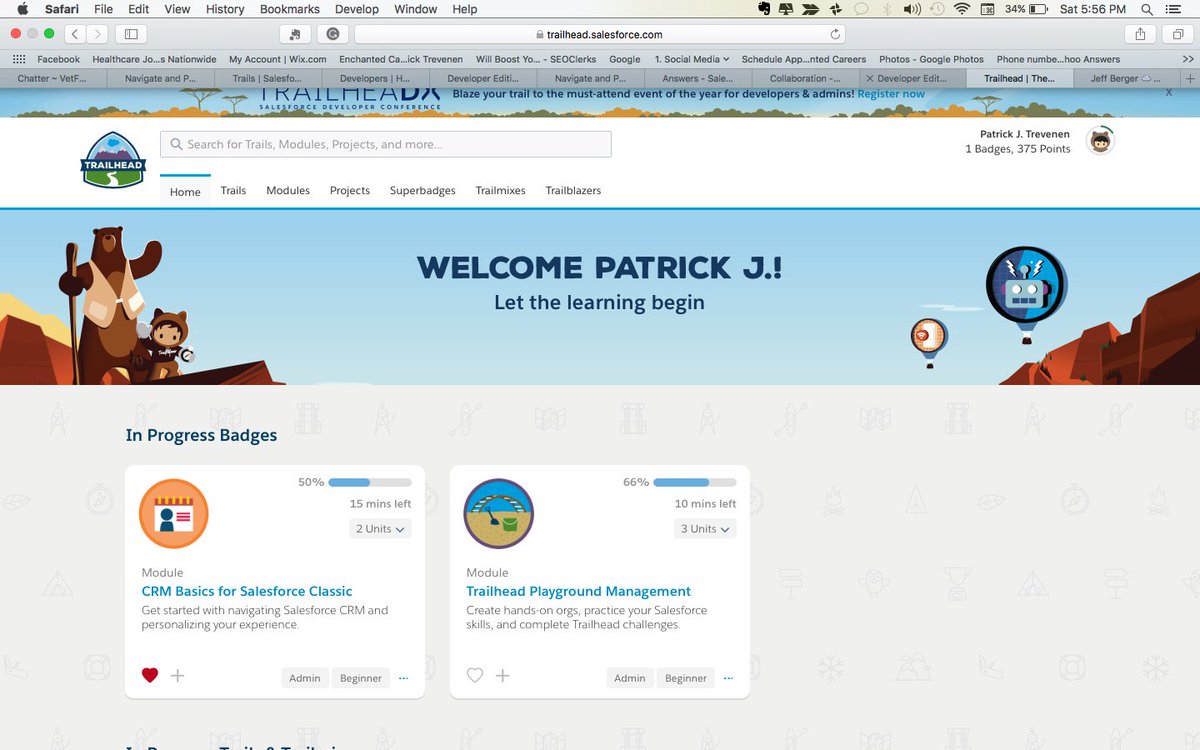Switch to the Answers - Sale... browser tab
Screen dimensions: 1200x750
click(698, 78)
